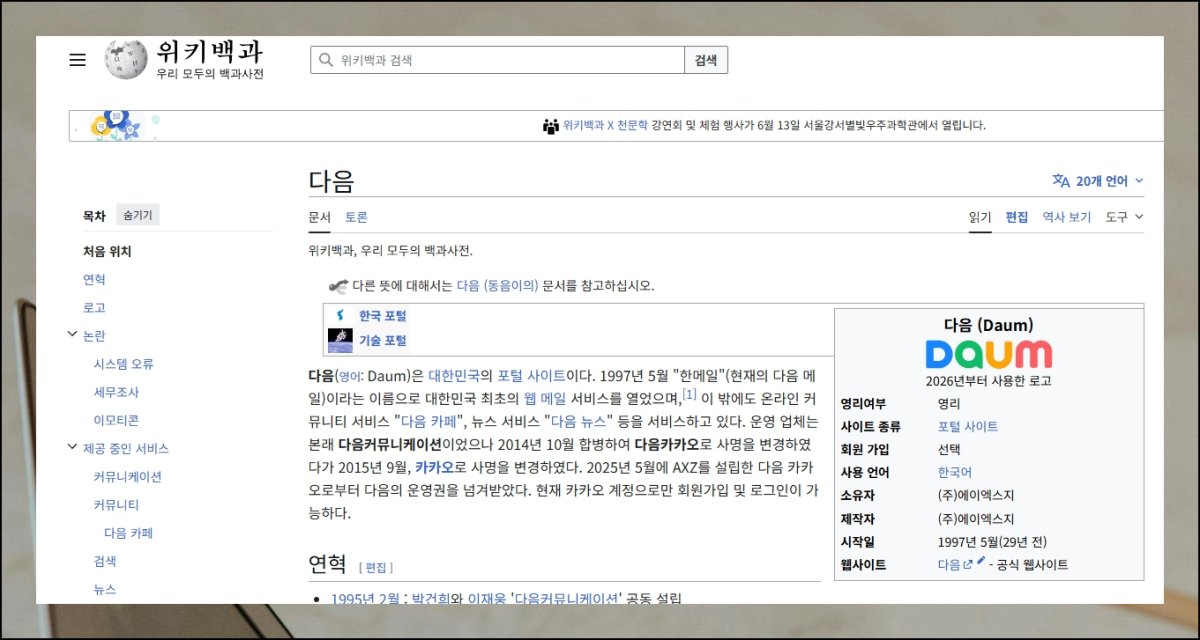The image size is (1200, 640).
Task: Click the 편집 link next to 연혁 heading
Action: tap(376, 568)
